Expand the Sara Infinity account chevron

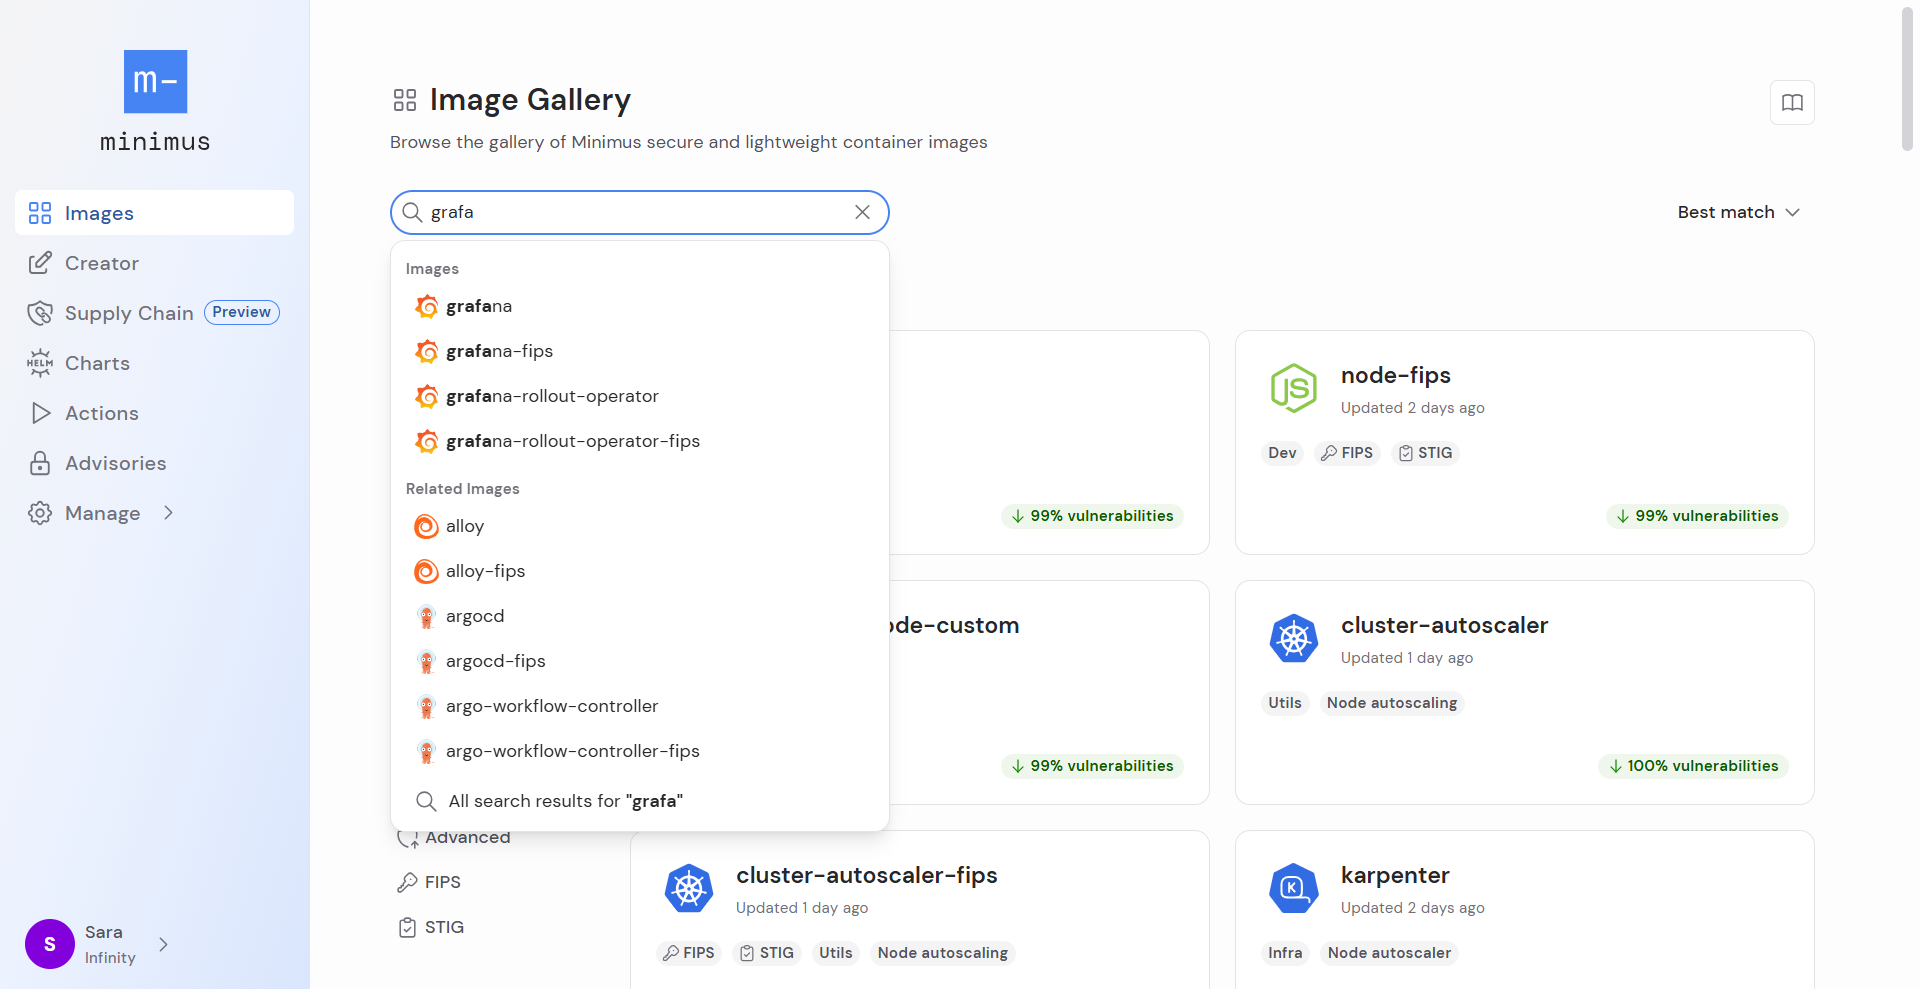click(164, 944)
